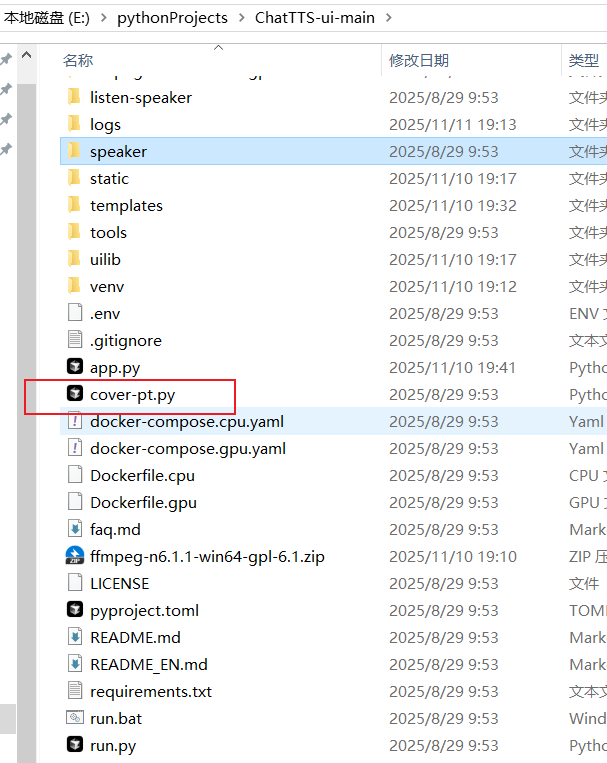Go to pythonProjects in the address bar

pyautogui.click(x=172, y=18)
